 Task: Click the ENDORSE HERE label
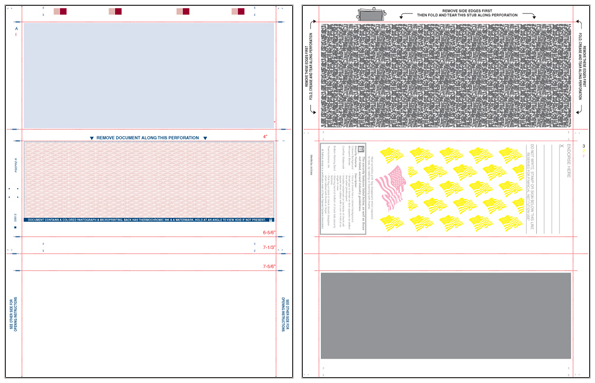click(x=569, y=161)
